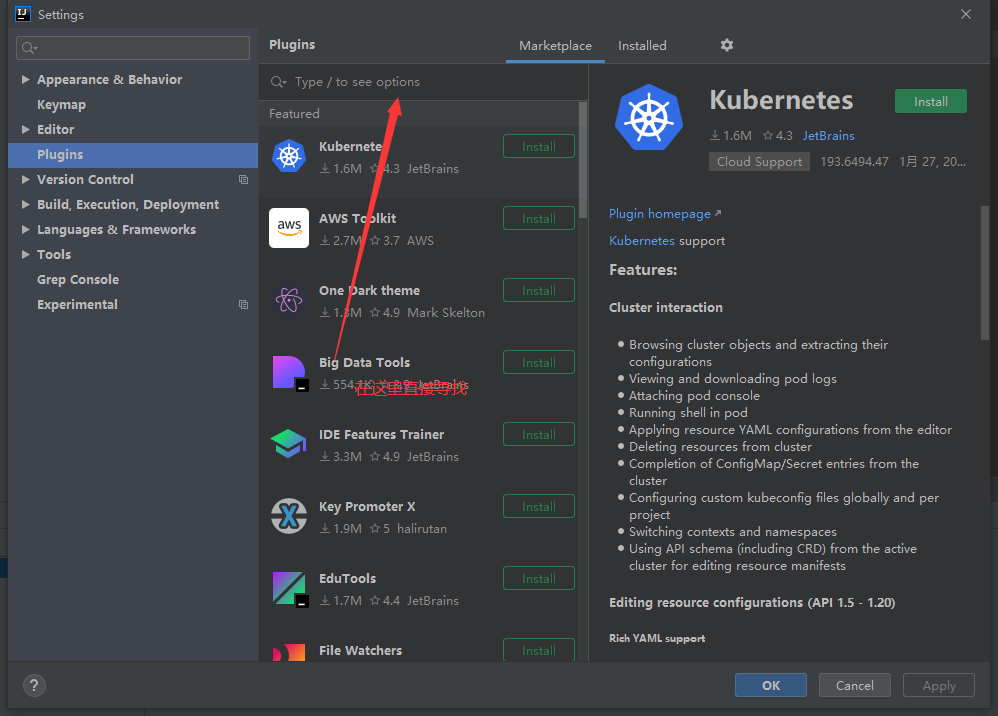Click the AWS Toolkit plugin icon

[x=289, y=228]
